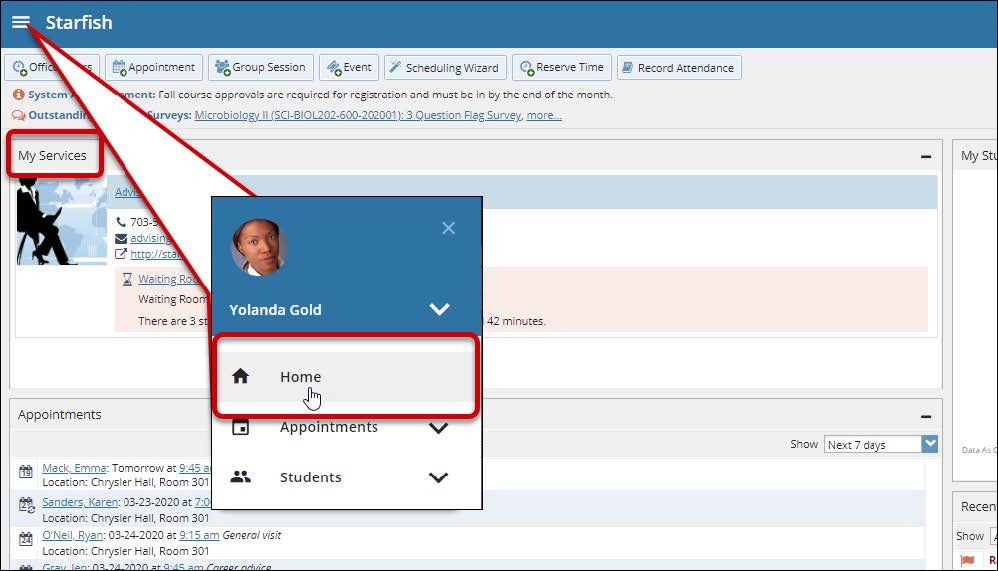Open the Scheduling Wizard

[445, 68]
